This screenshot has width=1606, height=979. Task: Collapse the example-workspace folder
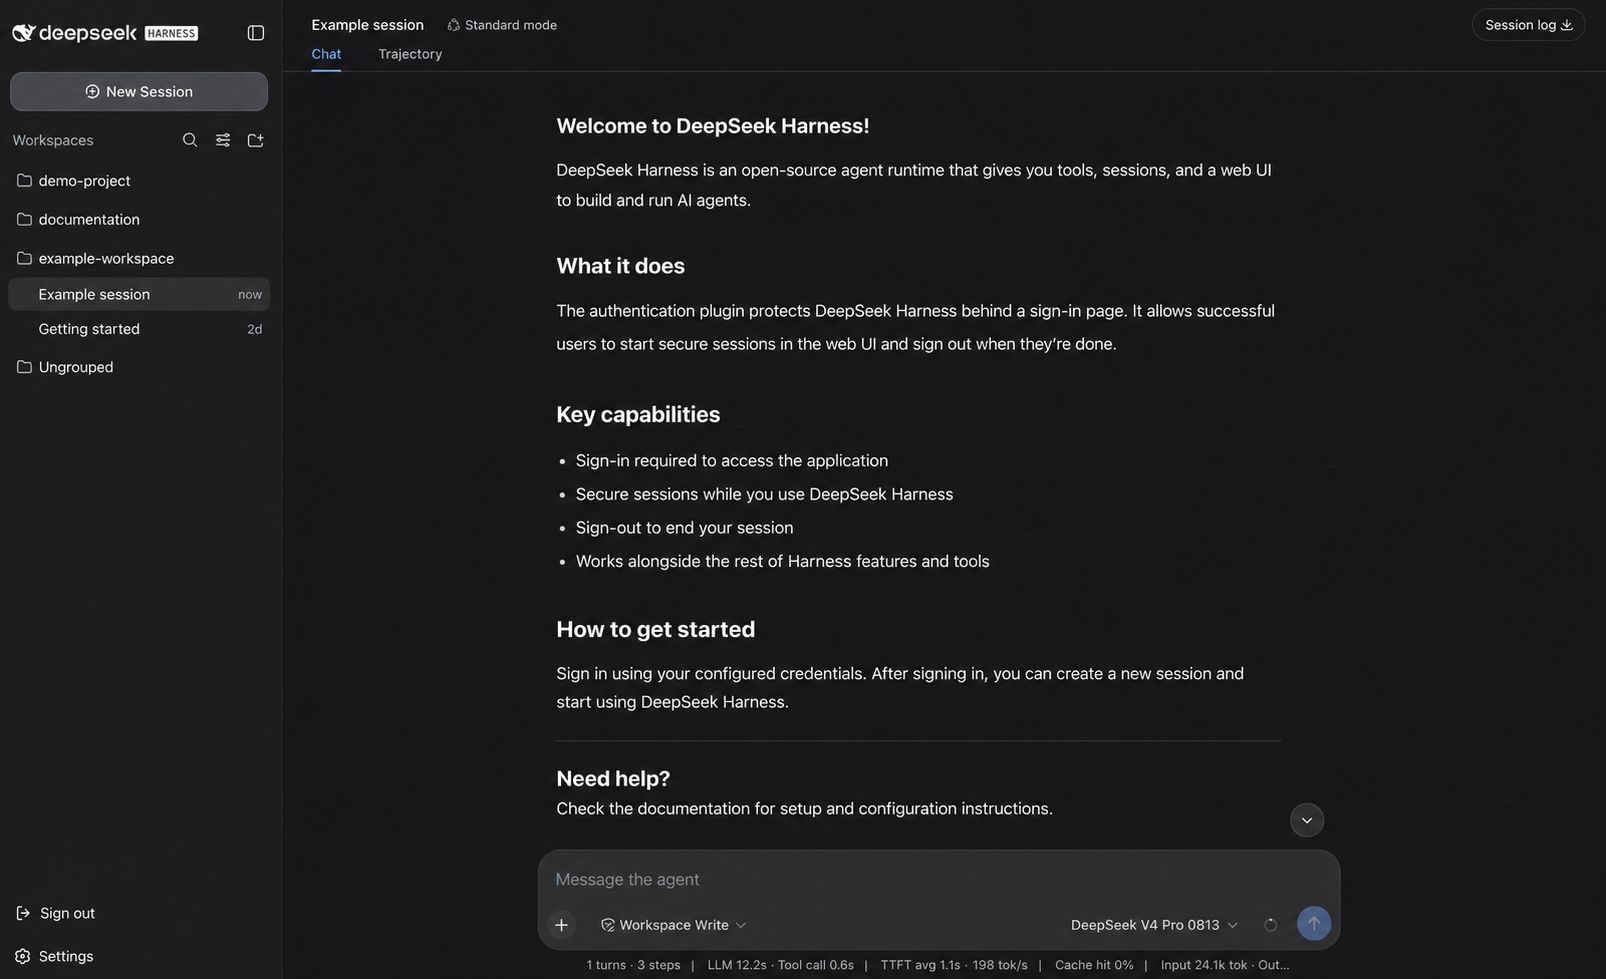(139, 258)
